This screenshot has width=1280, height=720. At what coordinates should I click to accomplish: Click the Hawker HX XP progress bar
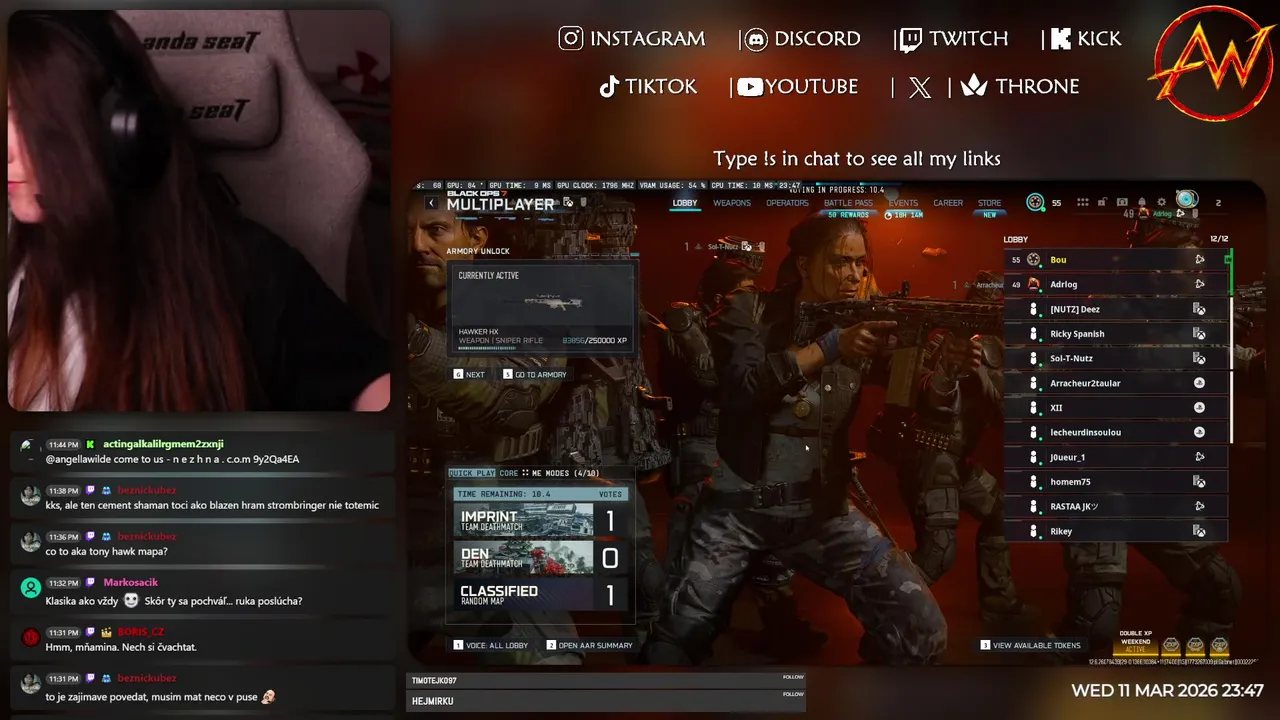pos(487,348)
